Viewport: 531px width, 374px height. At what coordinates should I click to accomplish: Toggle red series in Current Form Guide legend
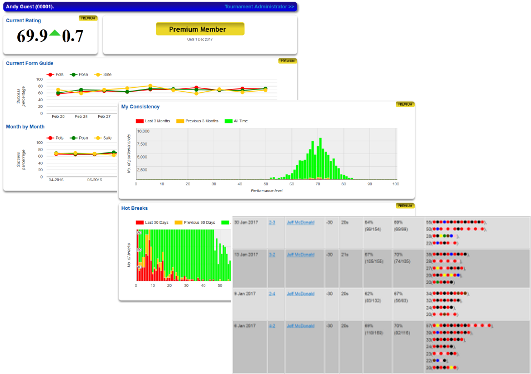coord(55,75)
